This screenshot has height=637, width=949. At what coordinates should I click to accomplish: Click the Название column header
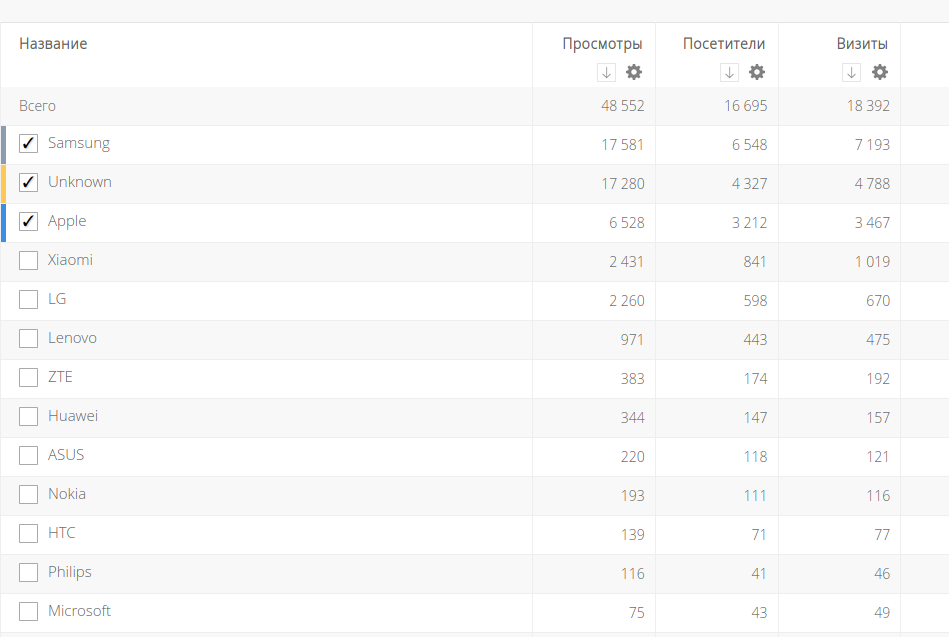pyautogui.click(x=53, y=44)
